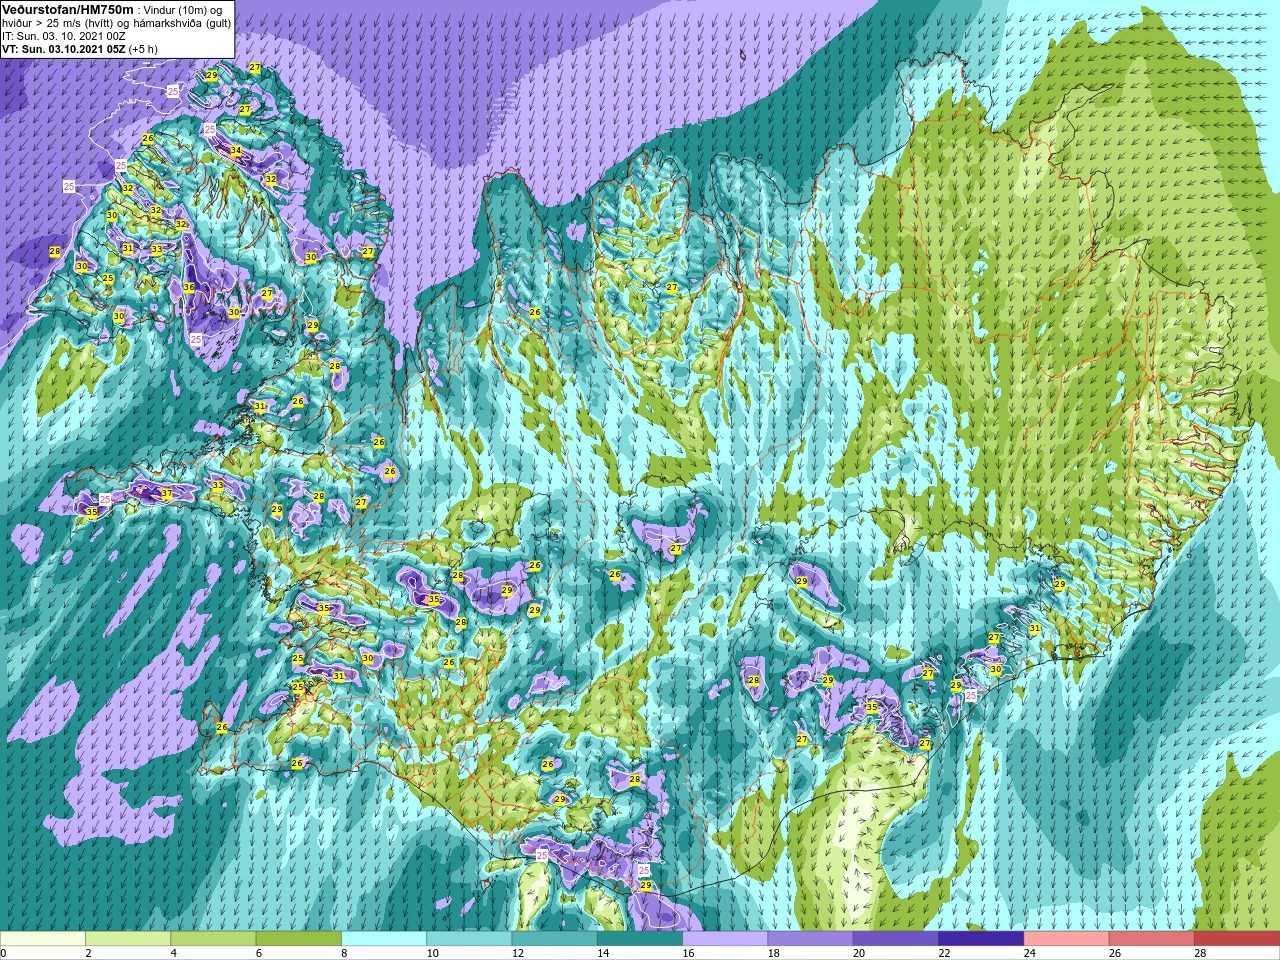Select the 18–20 m/s purple legend swatch
1280x960 pixels.
[811, 939]
